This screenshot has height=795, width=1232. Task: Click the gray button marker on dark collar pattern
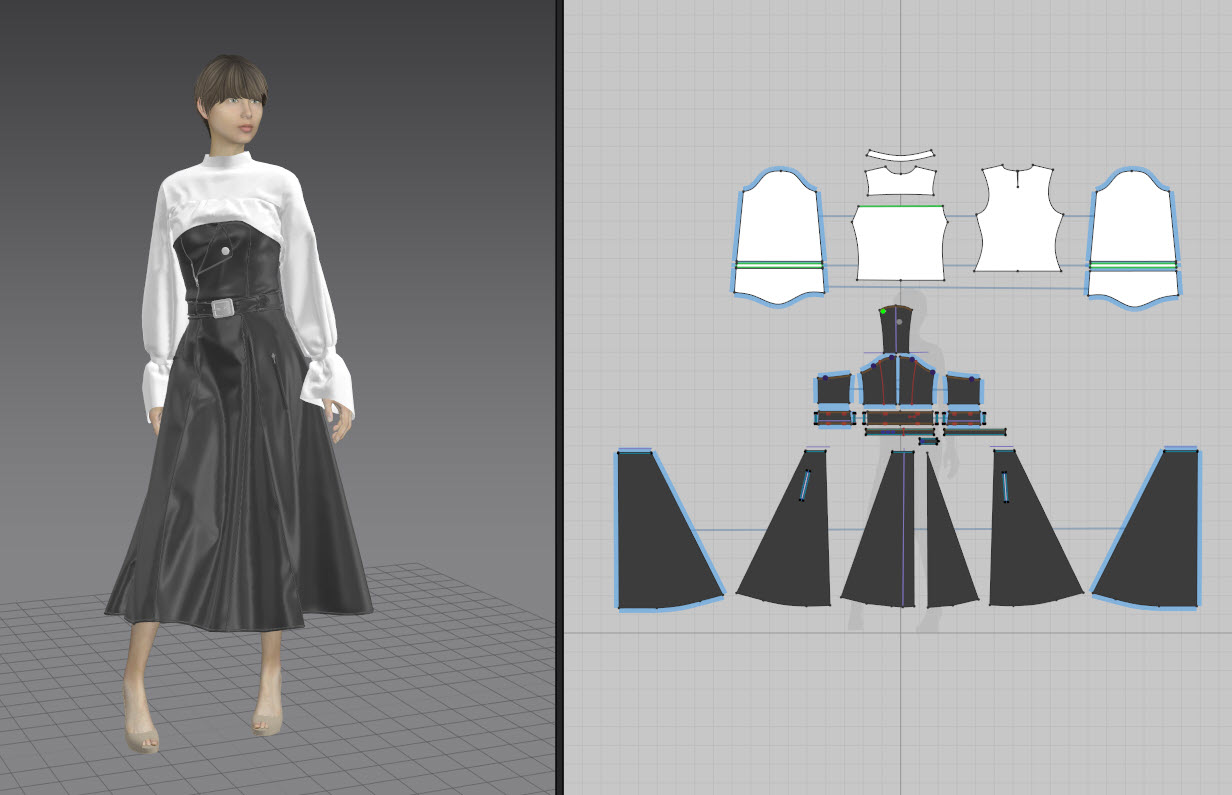[901, 323]
